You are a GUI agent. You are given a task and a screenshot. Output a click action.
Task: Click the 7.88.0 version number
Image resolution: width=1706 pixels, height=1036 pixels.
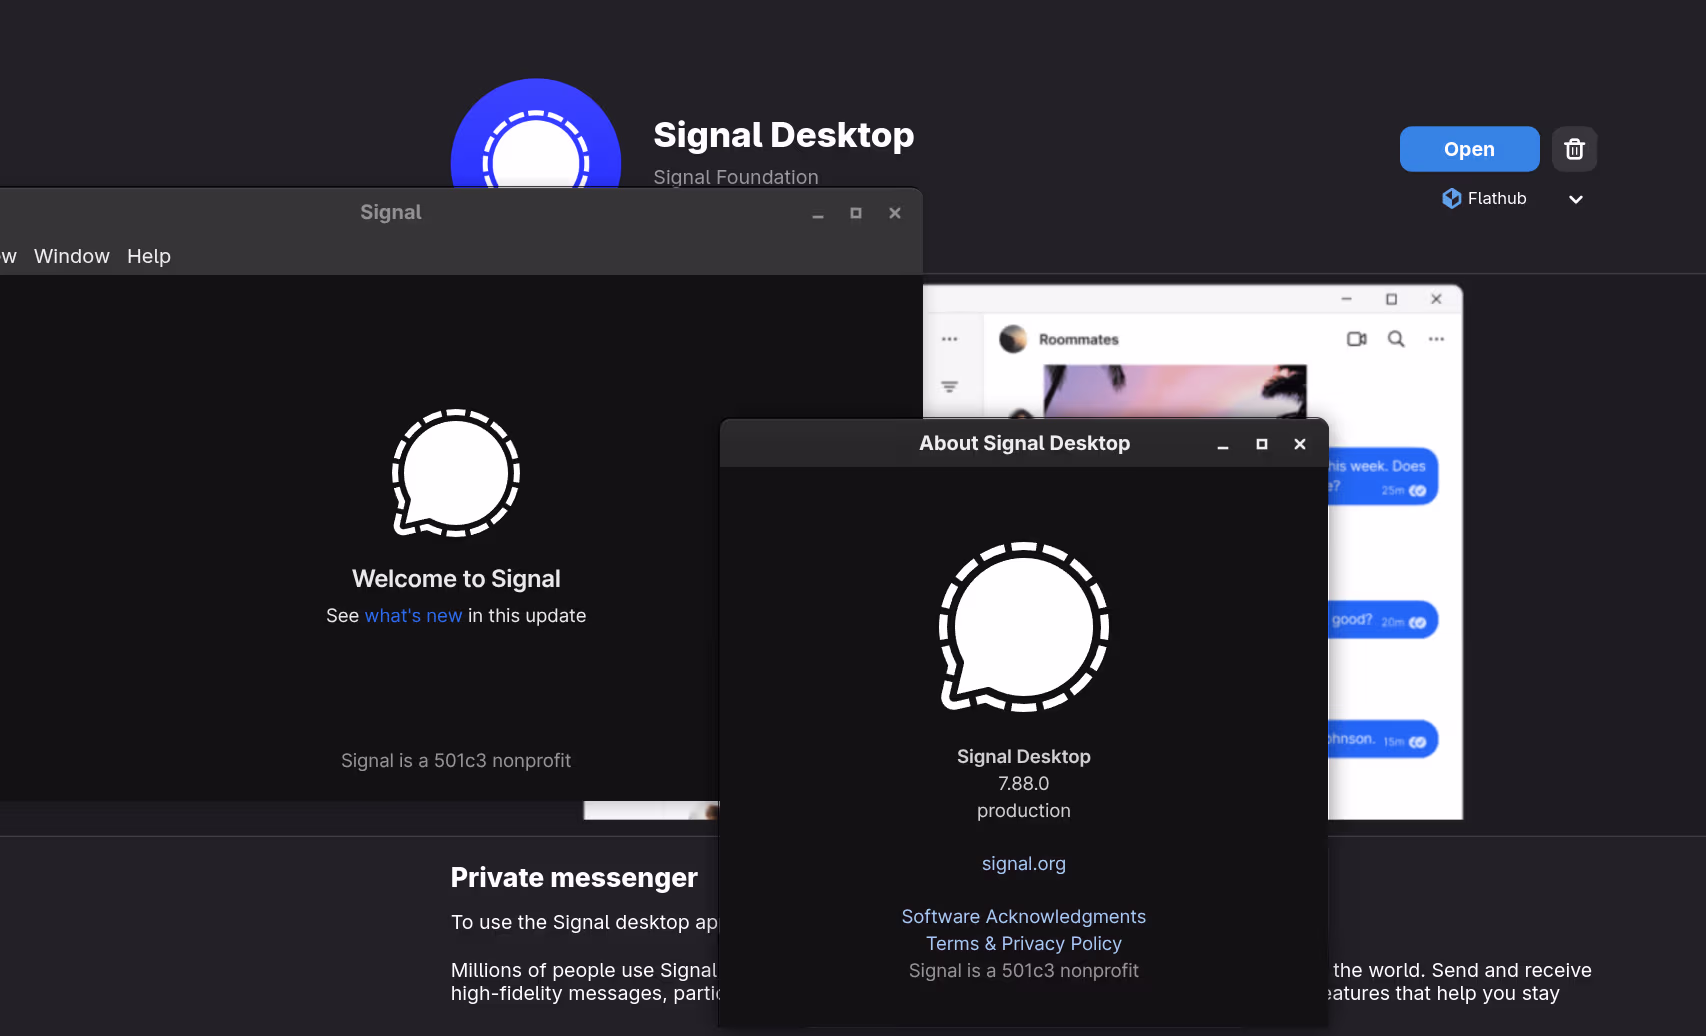(1024, 784)
